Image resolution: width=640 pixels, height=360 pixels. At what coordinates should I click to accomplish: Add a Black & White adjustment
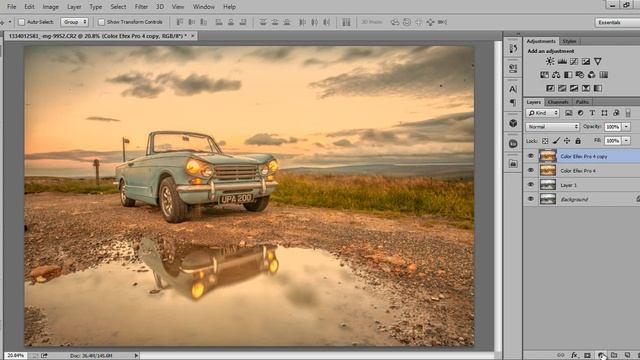[568, 75]
